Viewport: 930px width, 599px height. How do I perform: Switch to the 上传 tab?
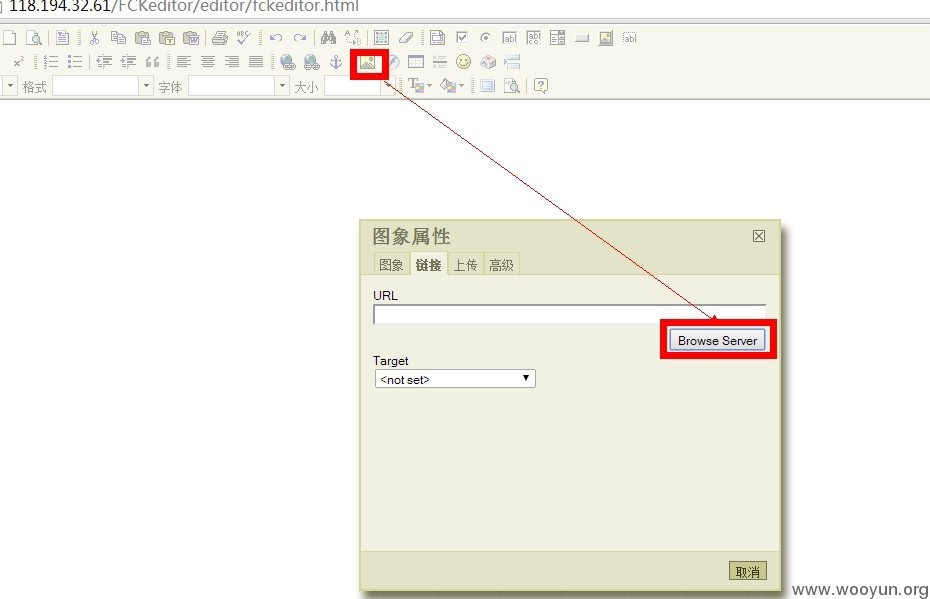465,265
